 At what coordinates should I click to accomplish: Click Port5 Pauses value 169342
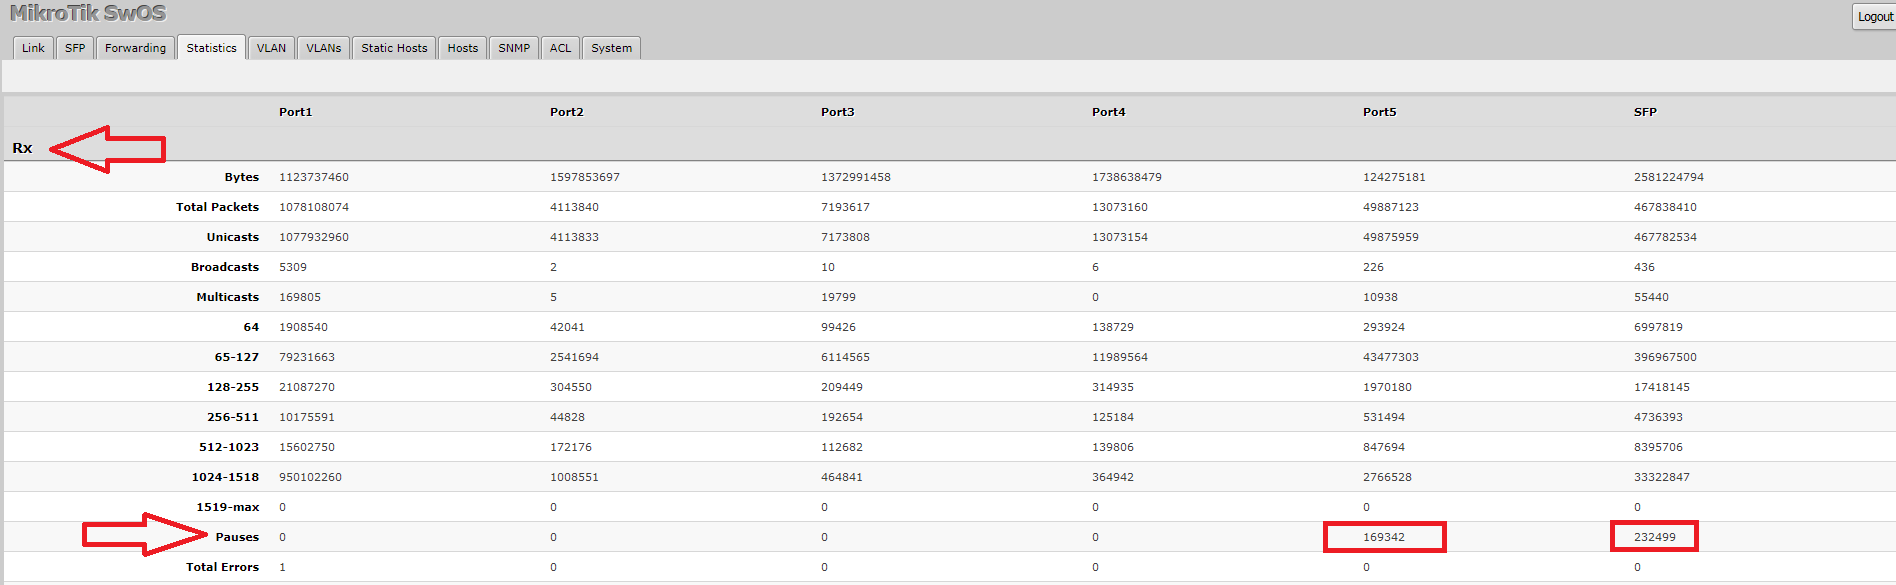(x=1384, y=537)
